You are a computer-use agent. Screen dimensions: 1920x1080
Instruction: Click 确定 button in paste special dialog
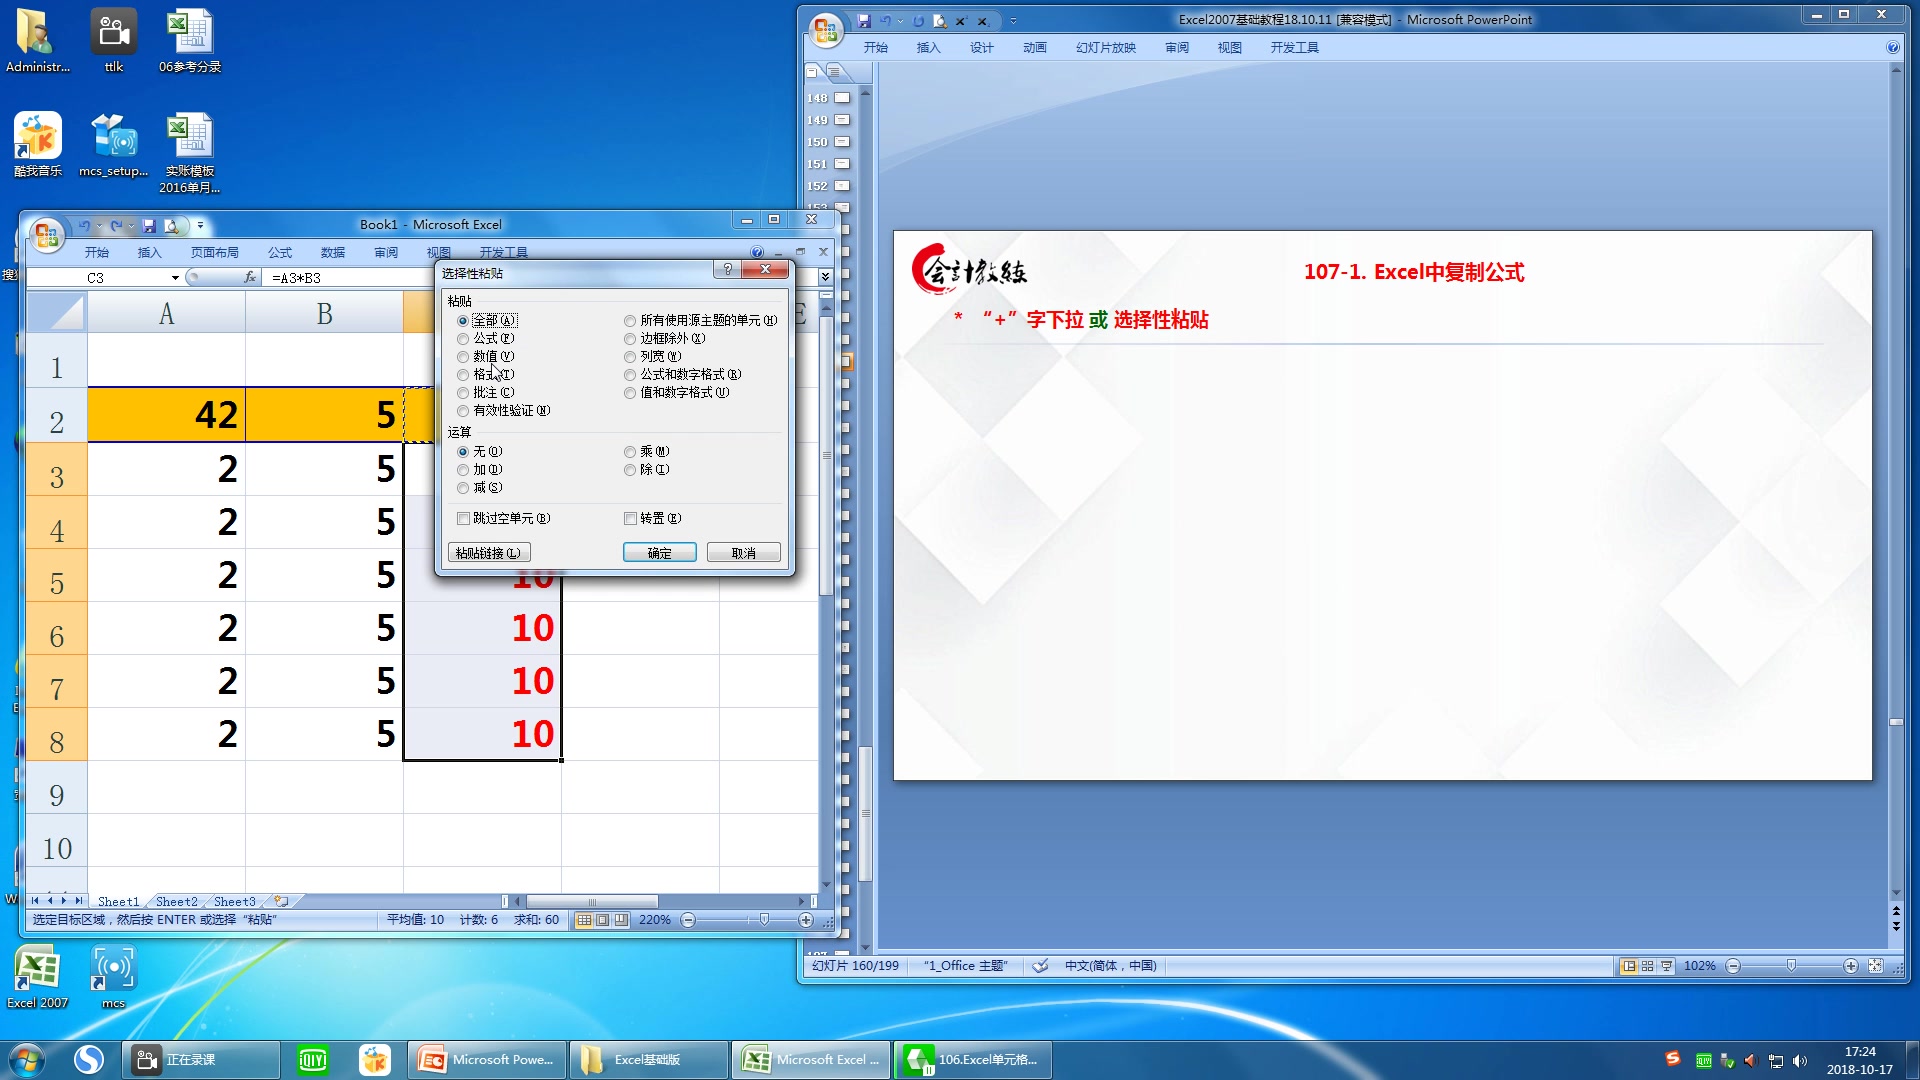click(x=659, y=553)
